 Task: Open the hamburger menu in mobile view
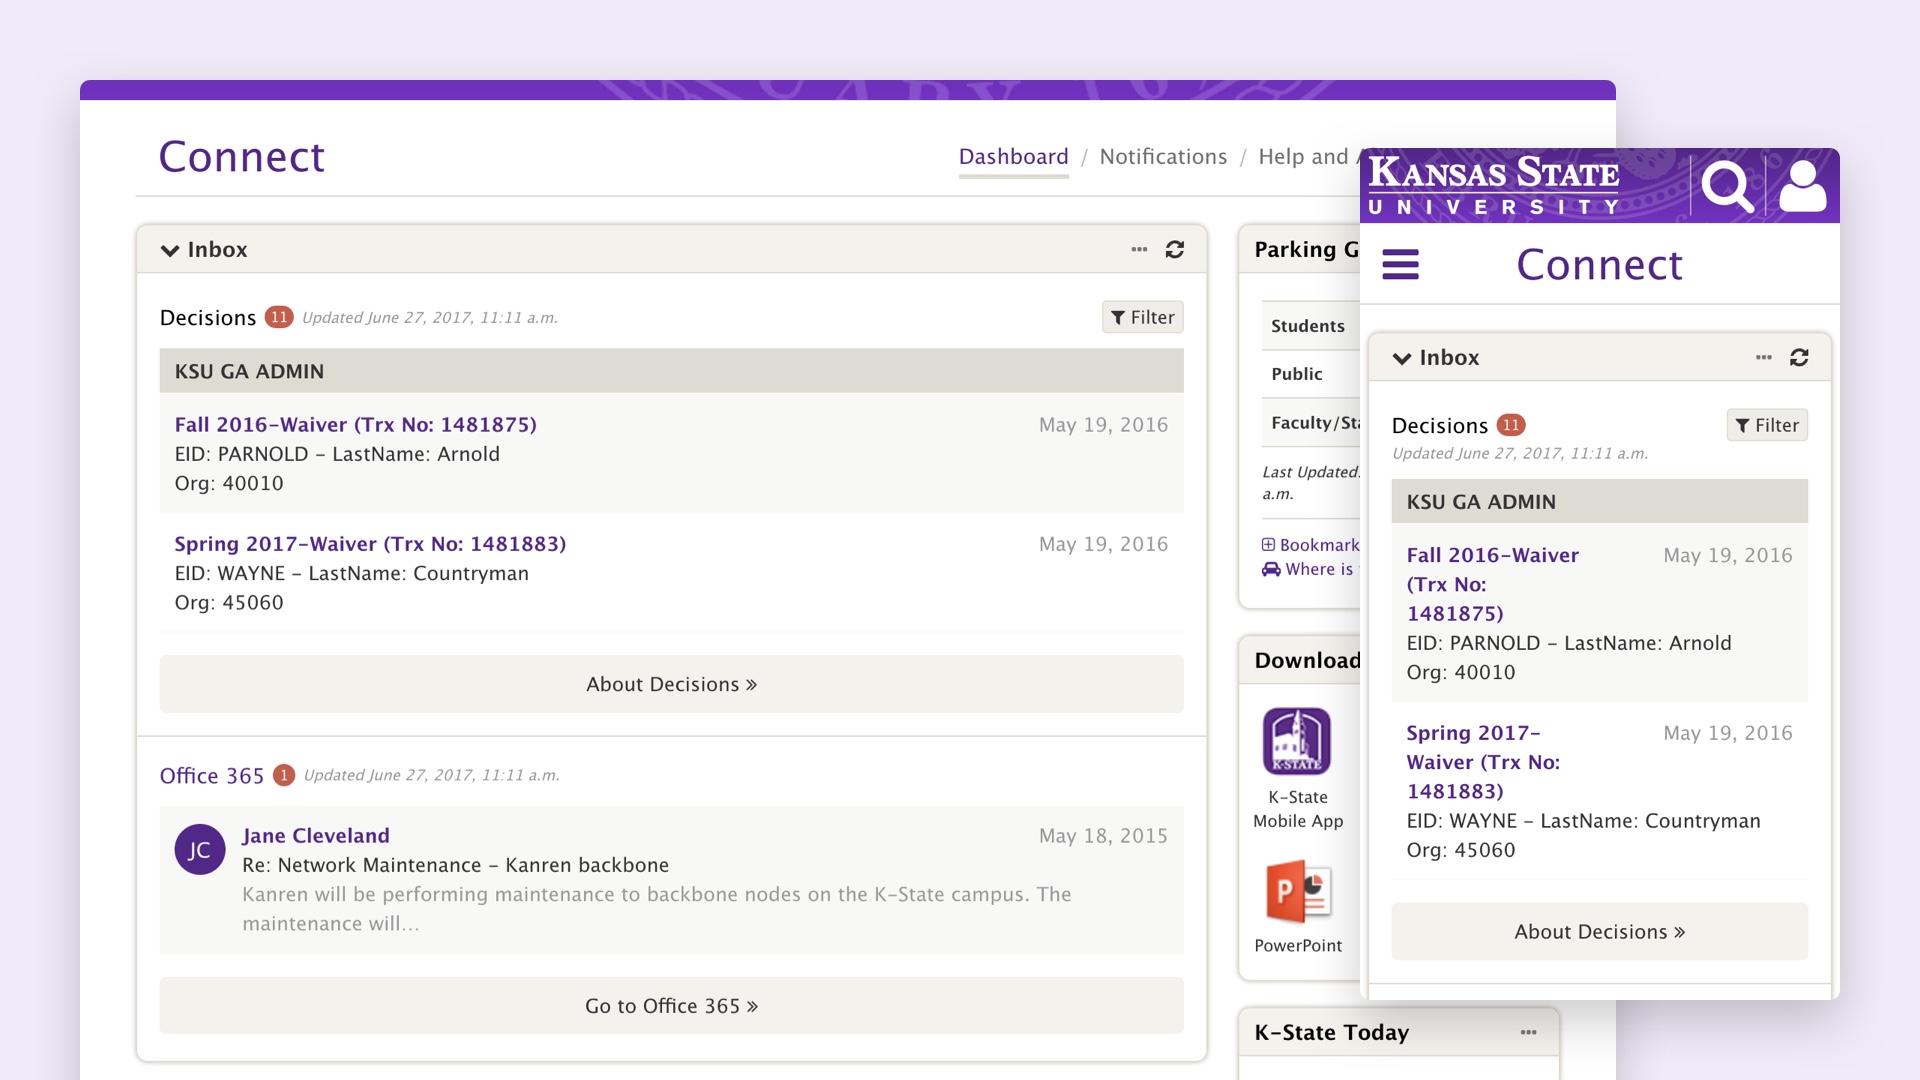pyautogui.click(x=1400, y=264)
